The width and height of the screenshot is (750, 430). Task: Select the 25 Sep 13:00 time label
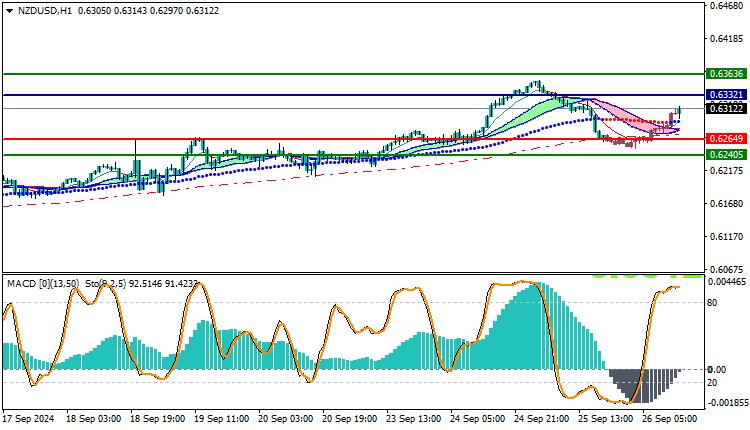(606, 419)
